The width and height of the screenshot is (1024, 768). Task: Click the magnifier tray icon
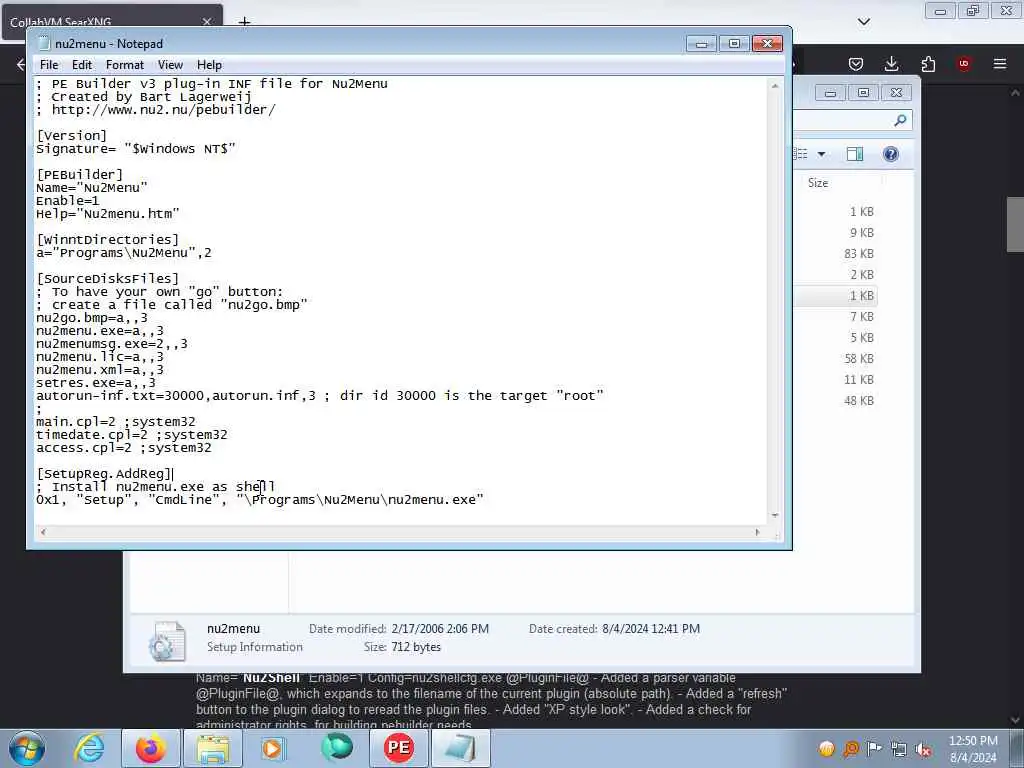tap(851, 748)
